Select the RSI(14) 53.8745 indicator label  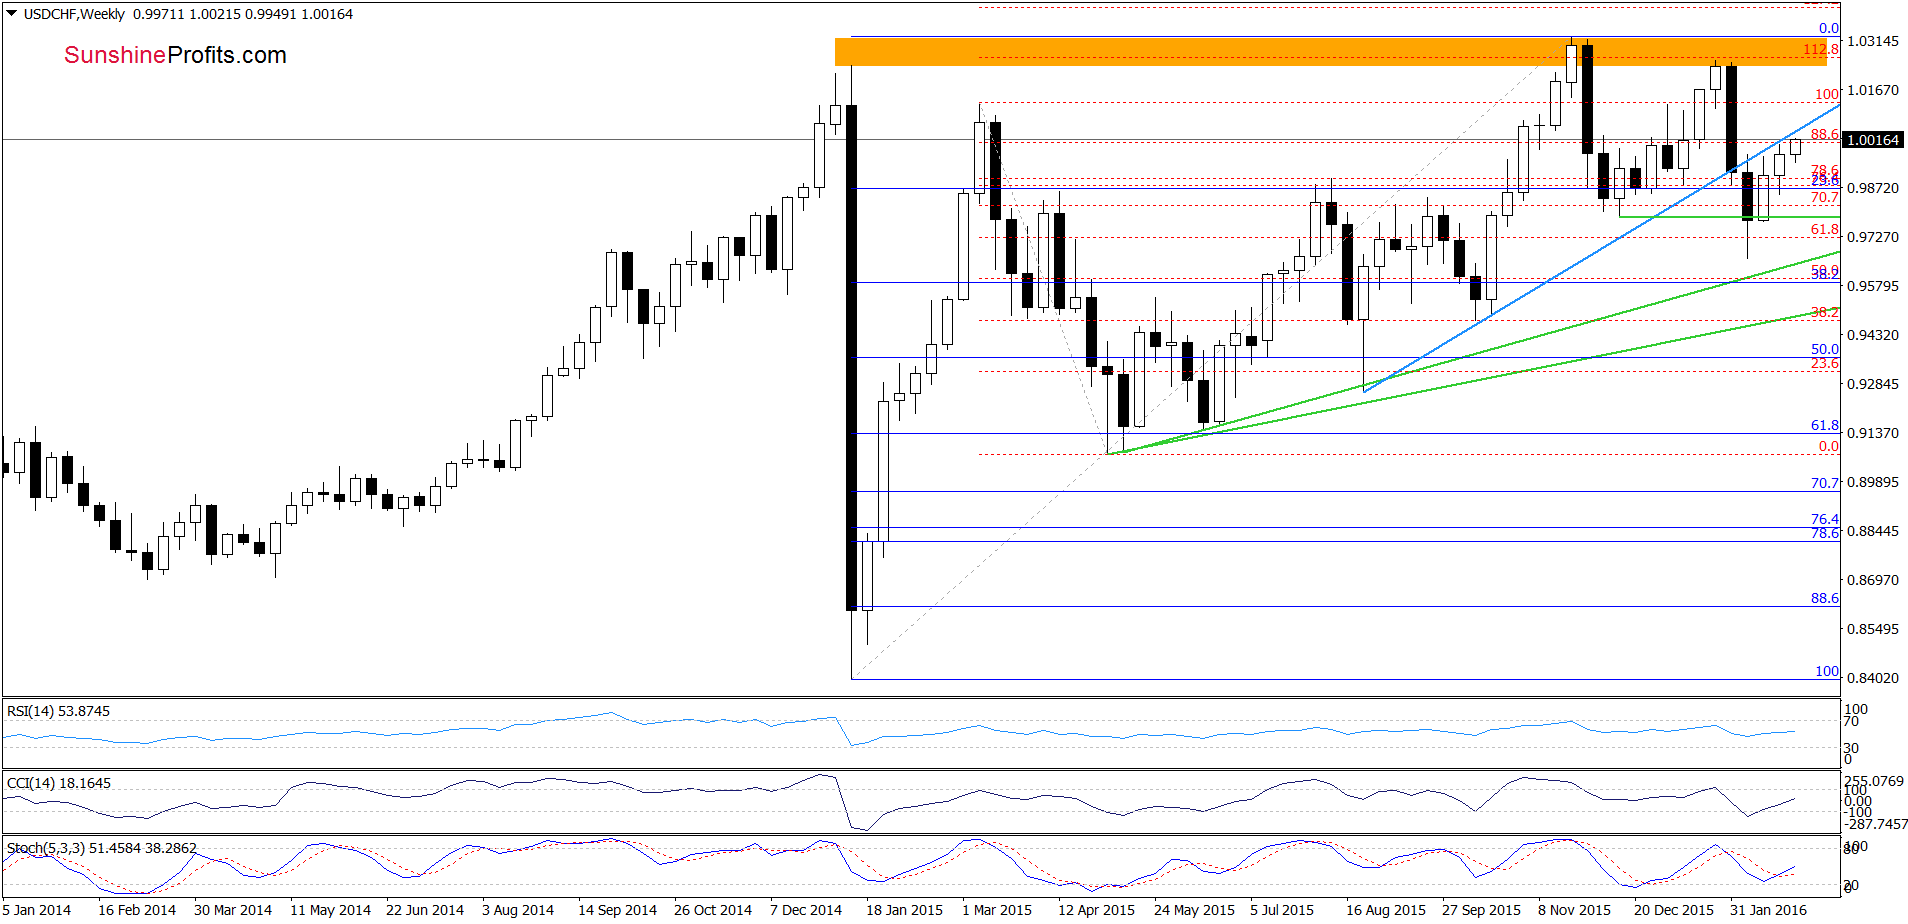58,711
